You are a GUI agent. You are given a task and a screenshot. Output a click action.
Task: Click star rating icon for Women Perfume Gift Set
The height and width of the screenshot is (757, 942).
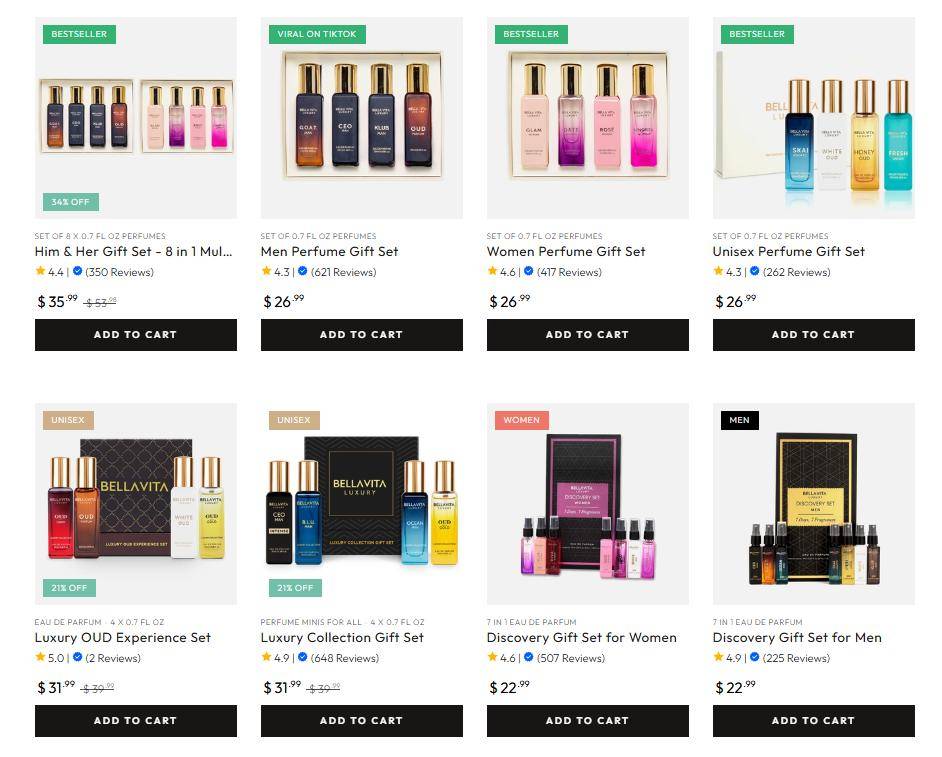point(493,271)
